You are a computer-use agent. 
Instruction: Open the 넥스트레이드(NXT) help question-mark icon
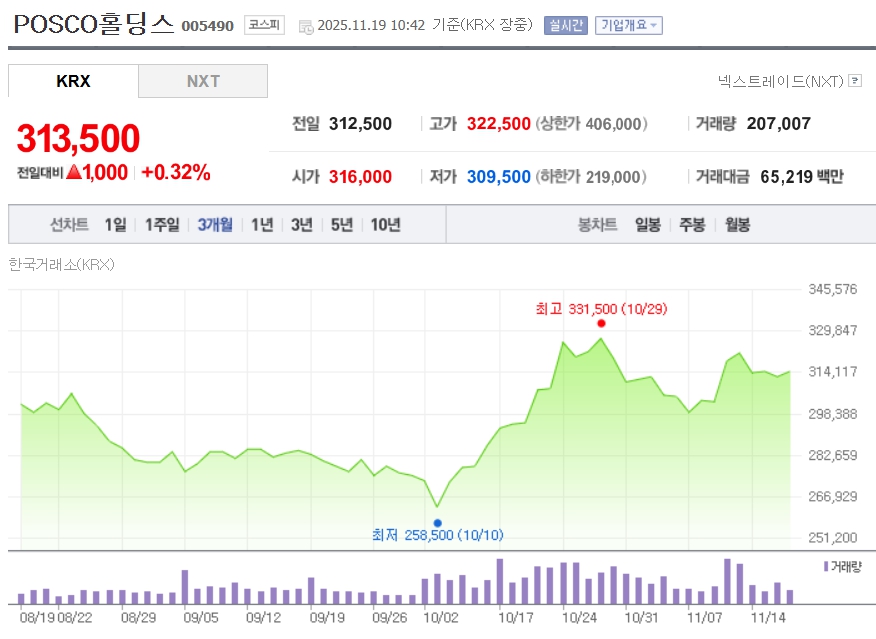tap(855, 81)
